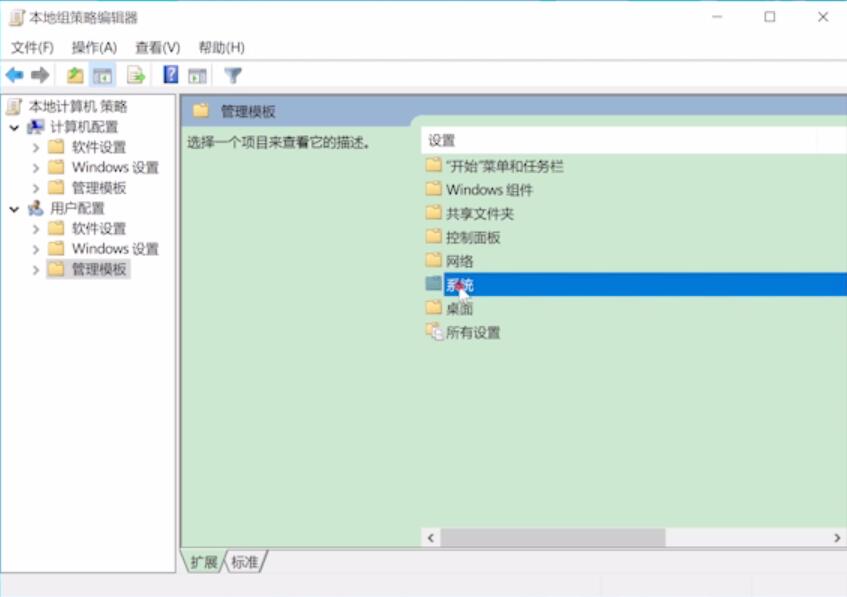Viewport: 847px width, 597px height.
Task: Select 桌面 folder in list
Action: pos(459,308)
